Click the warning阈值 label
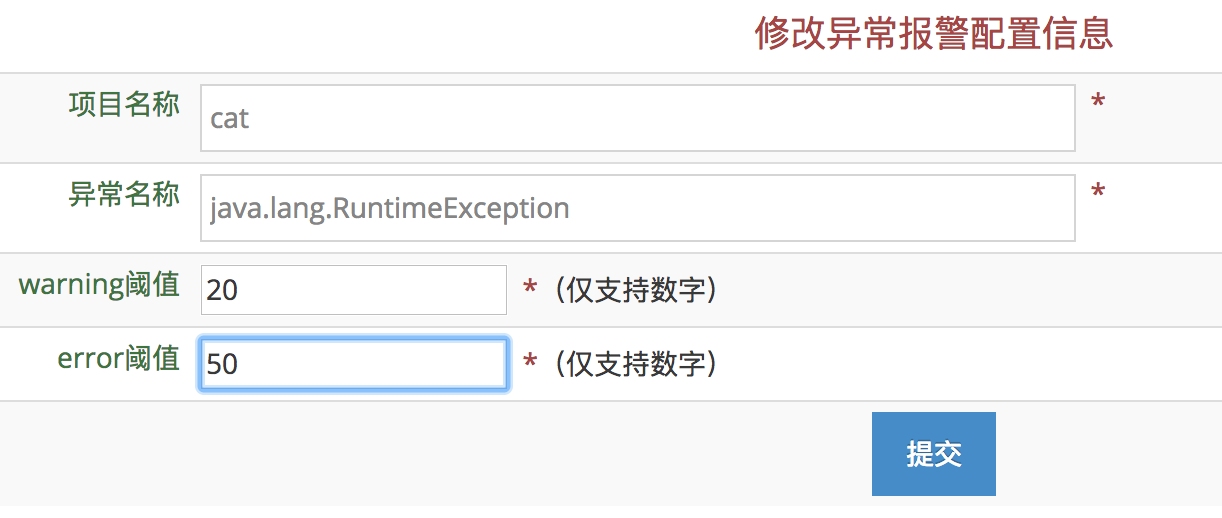 (x=99, y=285)
